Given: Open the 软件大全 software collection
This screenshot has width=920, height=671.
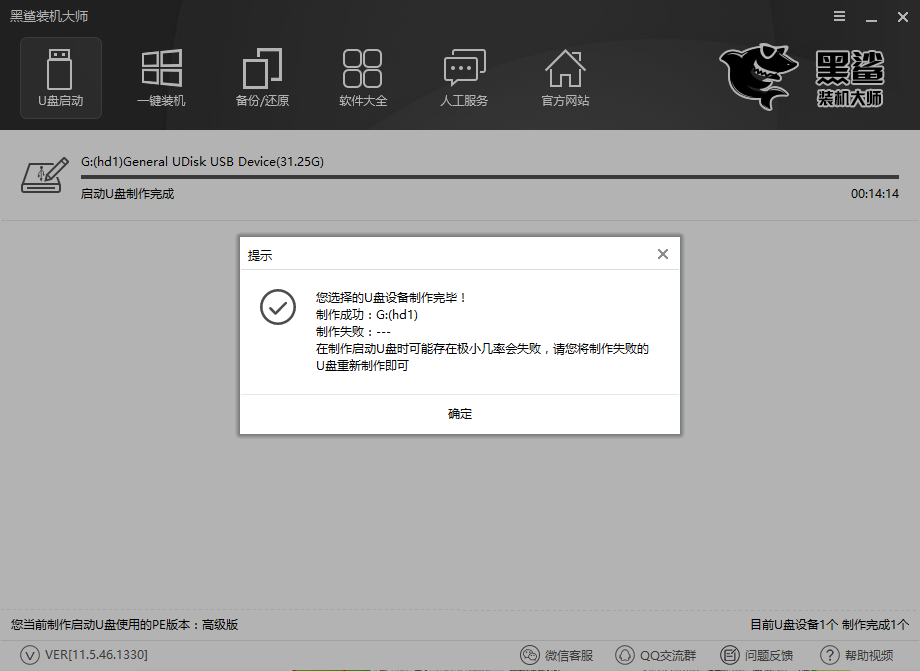Looking at the screenshot, I should [363, 76].
